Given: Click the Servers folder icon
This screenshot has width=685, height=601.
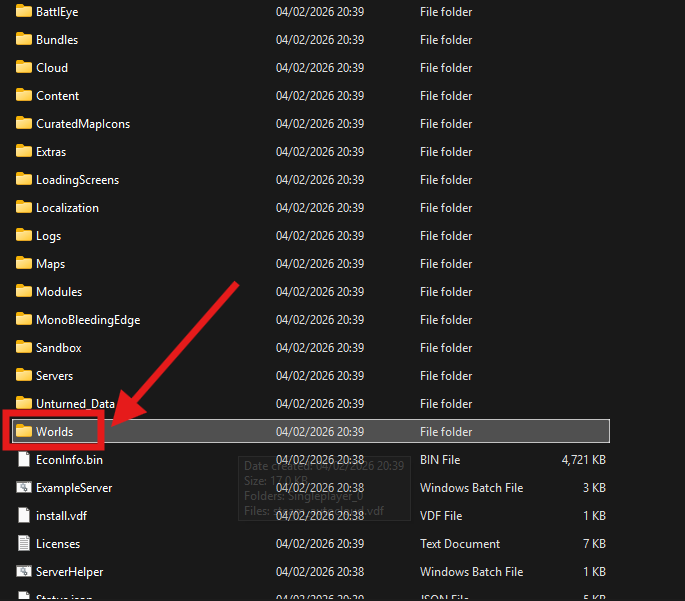Looking at the screenshot, I should point(24,375).
